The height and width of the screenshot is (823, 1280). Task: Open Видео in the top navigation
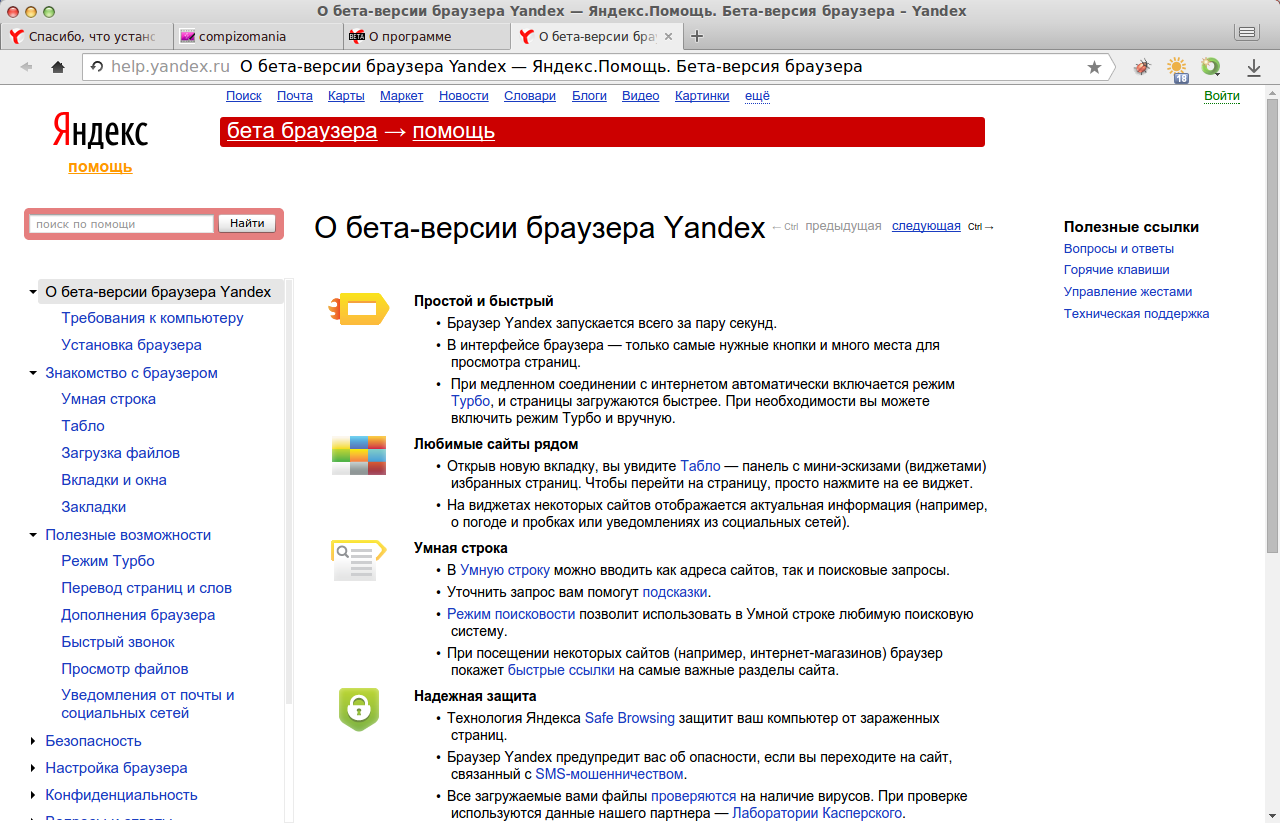(641, 96)
